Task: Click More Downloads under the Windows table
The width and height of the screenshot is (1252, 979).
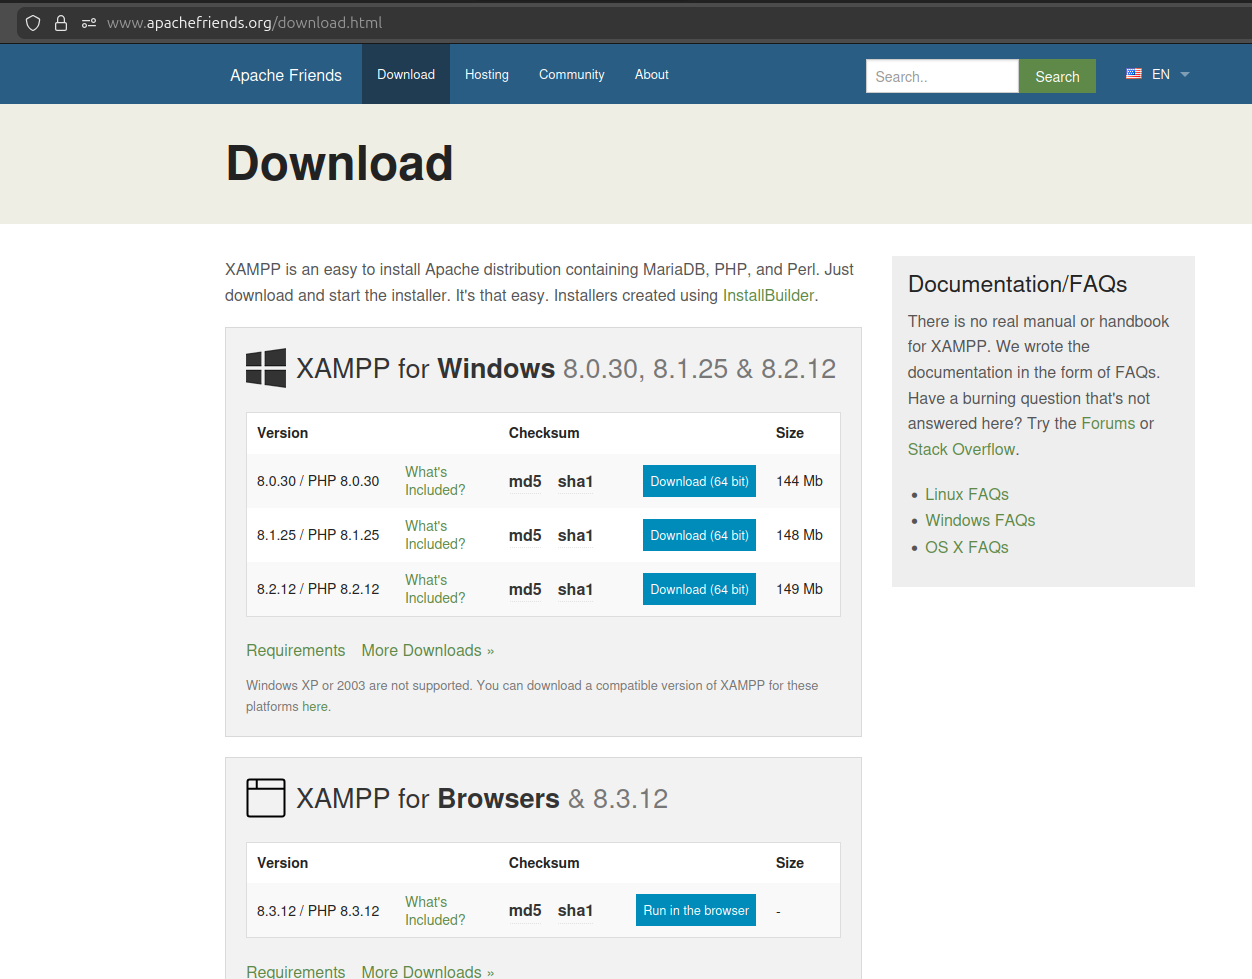Action: [x=427, y=650]
